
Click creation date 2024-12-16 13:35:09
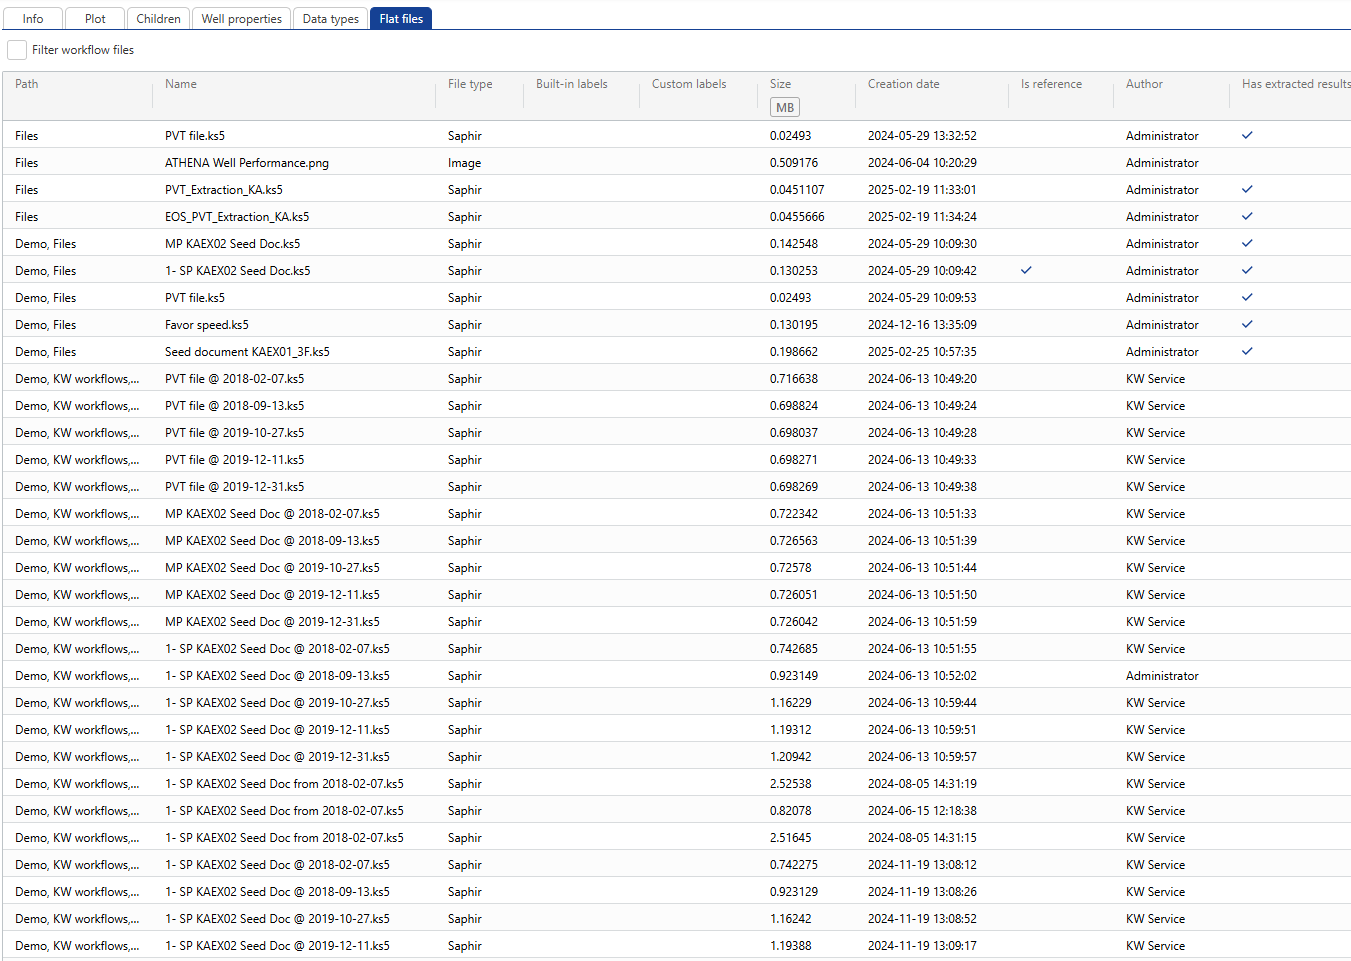click(x=922, y=325)
